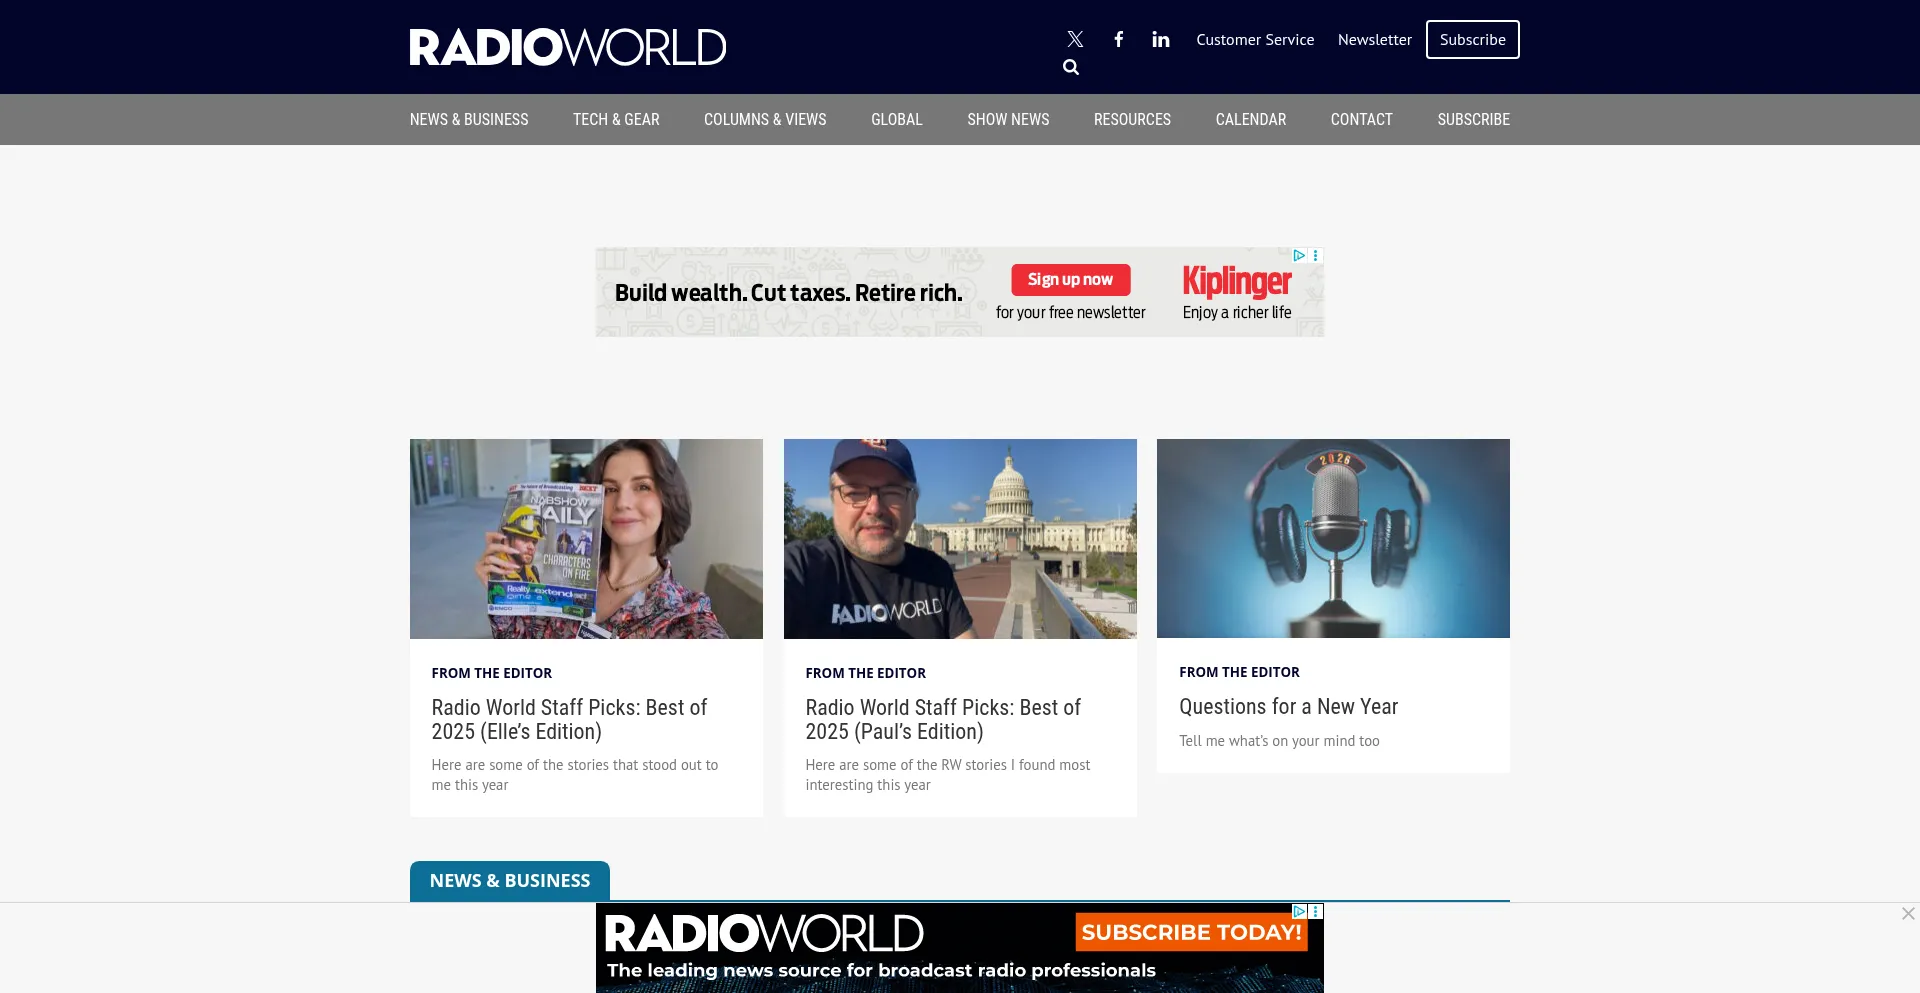
Task: Click the Kiplinger logo in the ad
Action: tap(1237, 281)
